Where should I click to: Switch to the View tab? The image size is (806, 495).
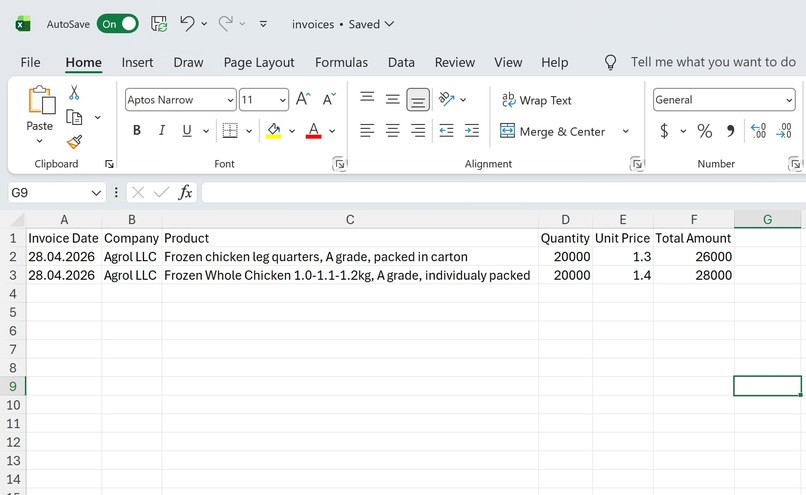click(508, 62)
